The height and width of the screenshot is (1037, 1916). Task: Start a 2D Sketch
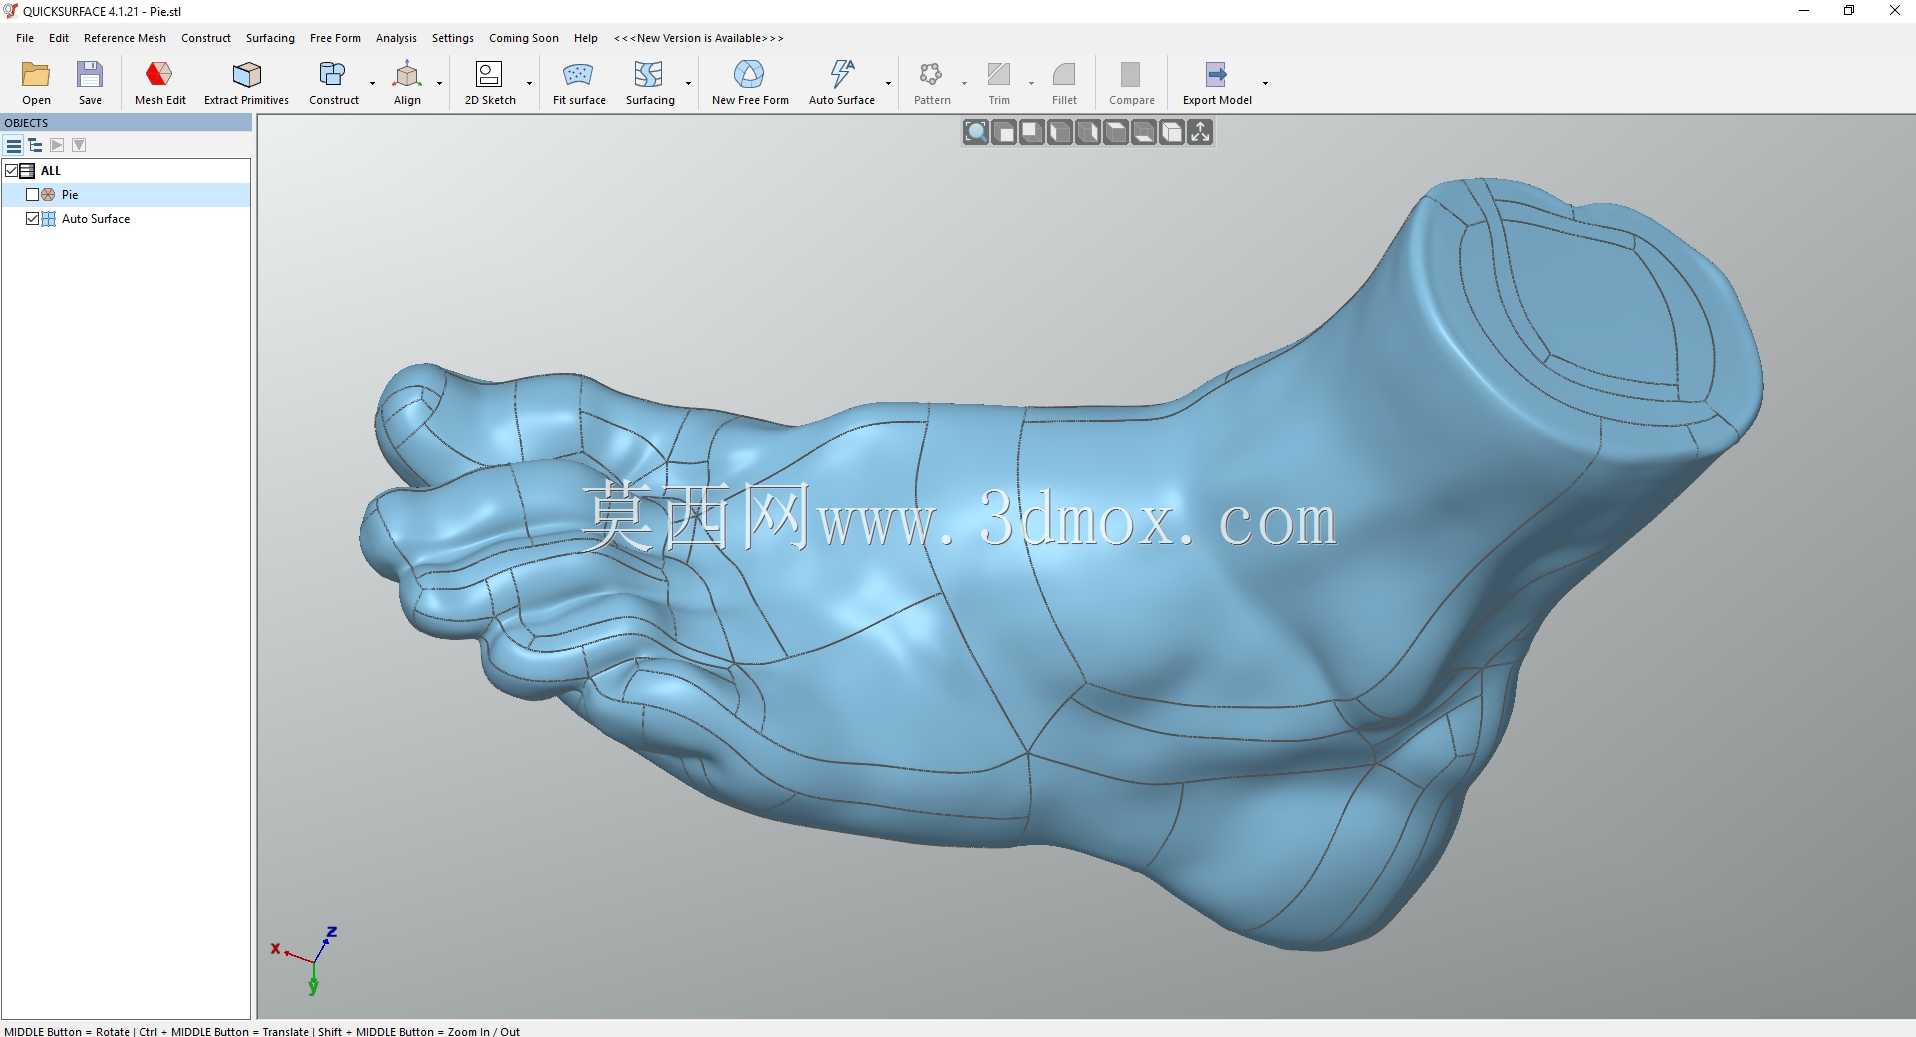(490, 82)
